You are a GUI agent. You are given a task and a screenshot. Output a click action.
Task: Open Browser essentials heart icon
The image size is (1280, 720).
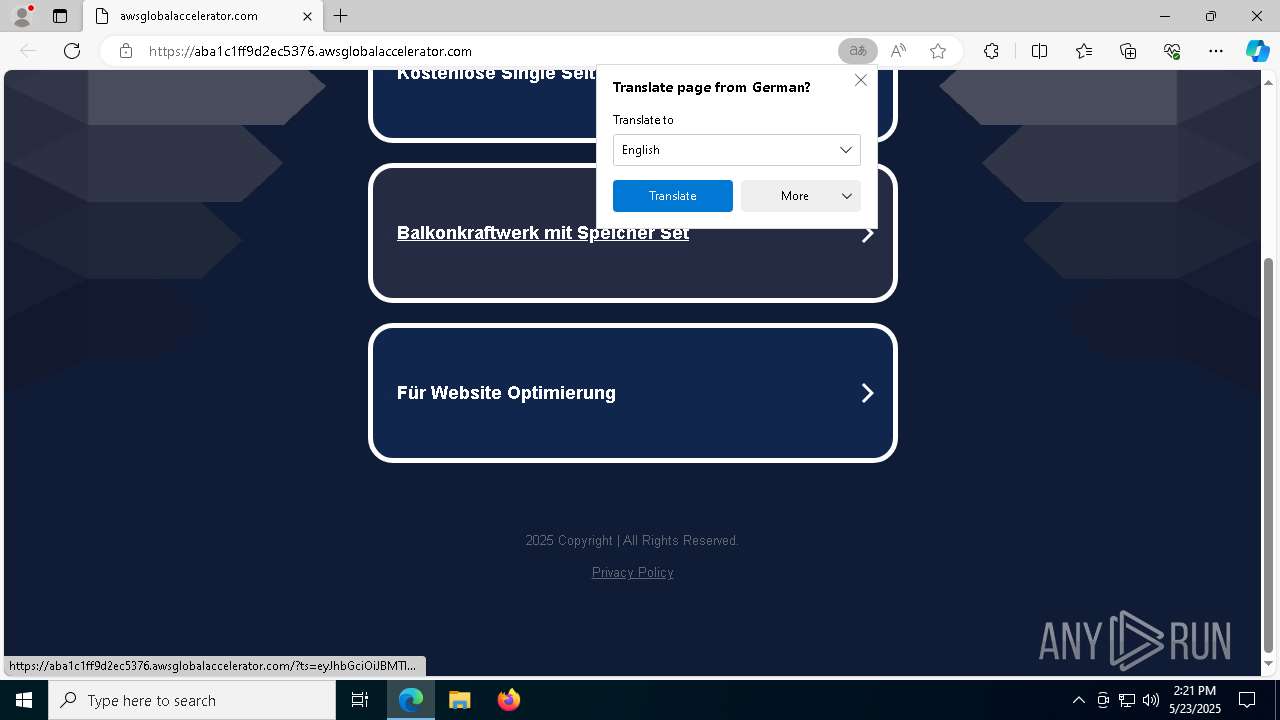pyautogui.click(x=1172, y=51)
